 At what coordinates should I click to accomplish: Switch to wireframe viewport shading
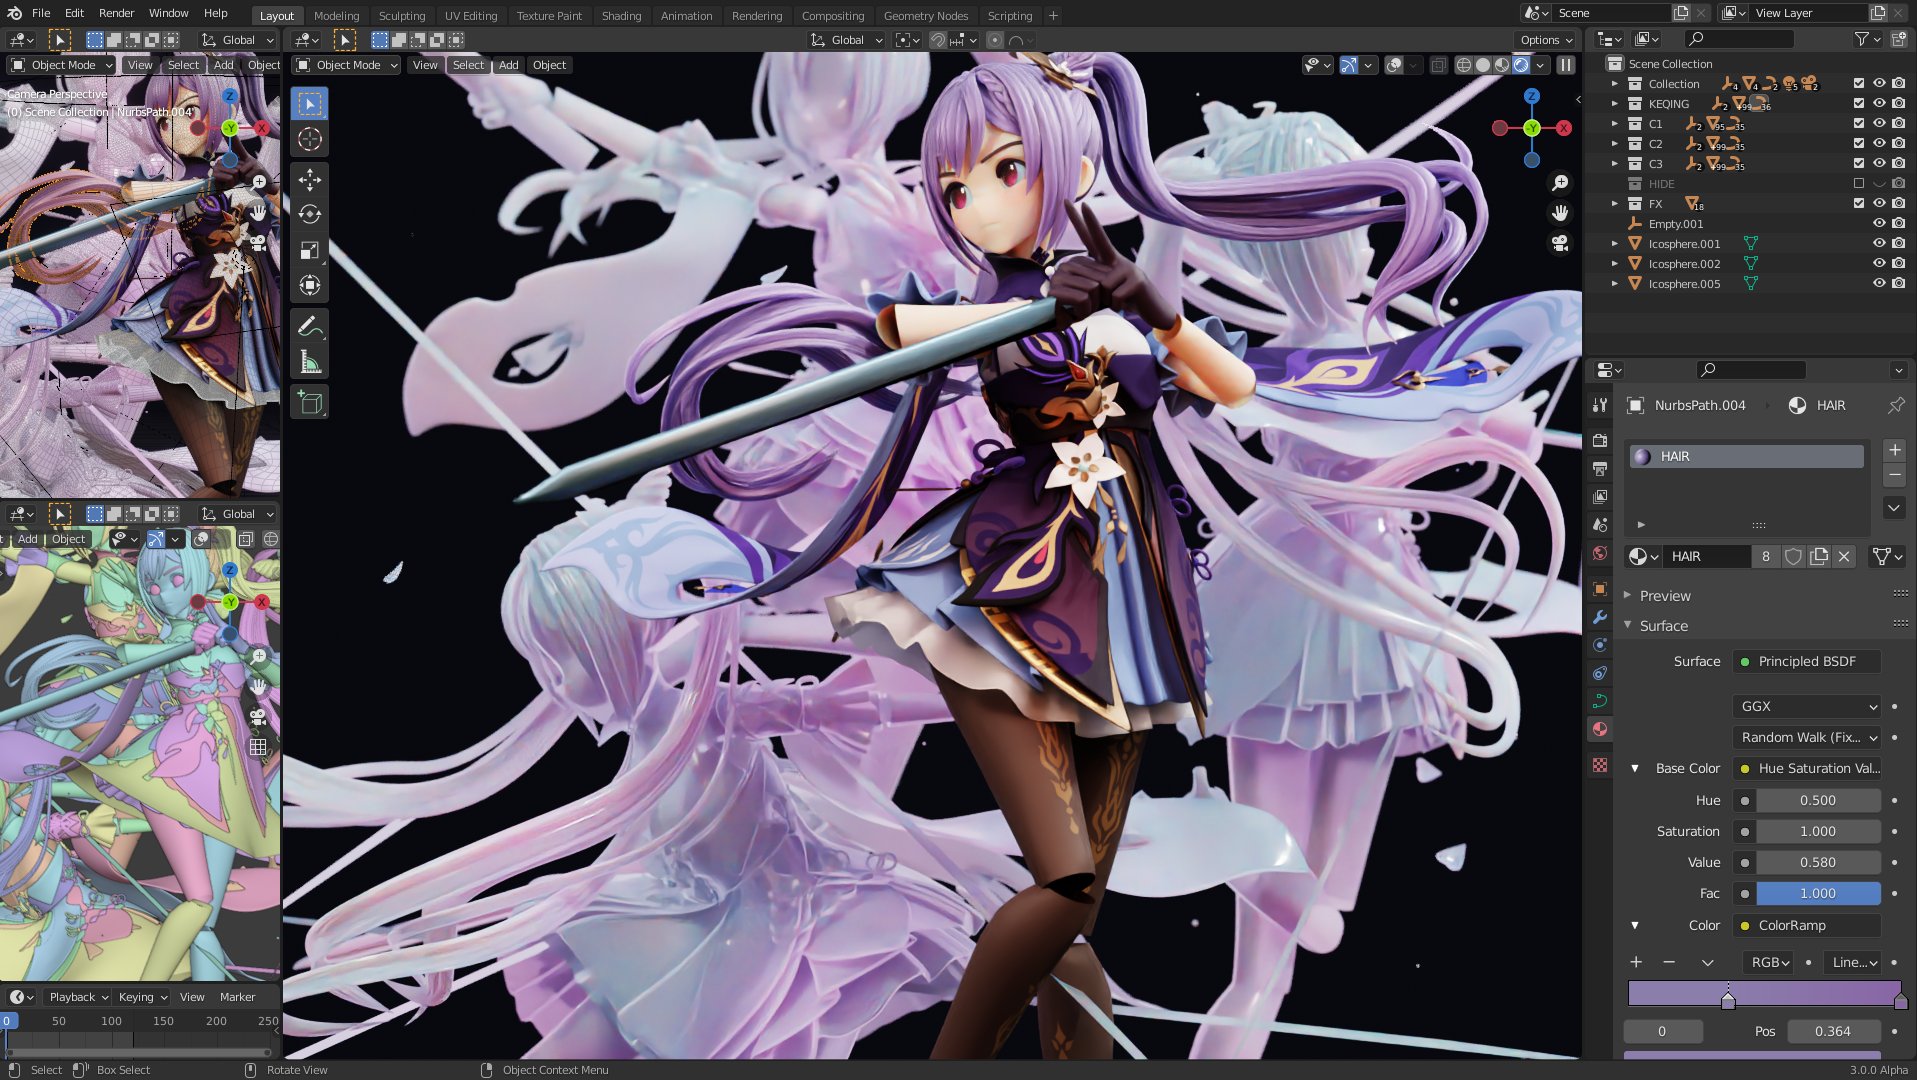[1464, 65]
